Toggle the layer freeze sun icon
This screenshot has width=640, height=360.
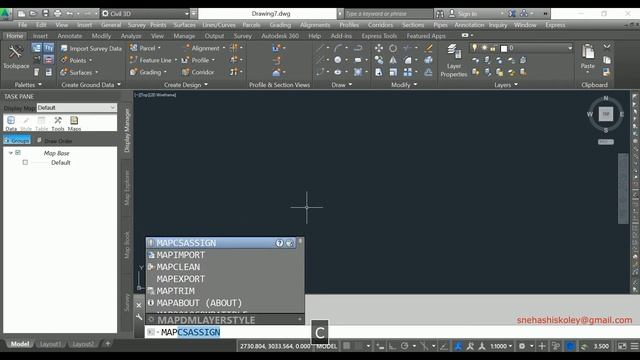pos(484,48)
